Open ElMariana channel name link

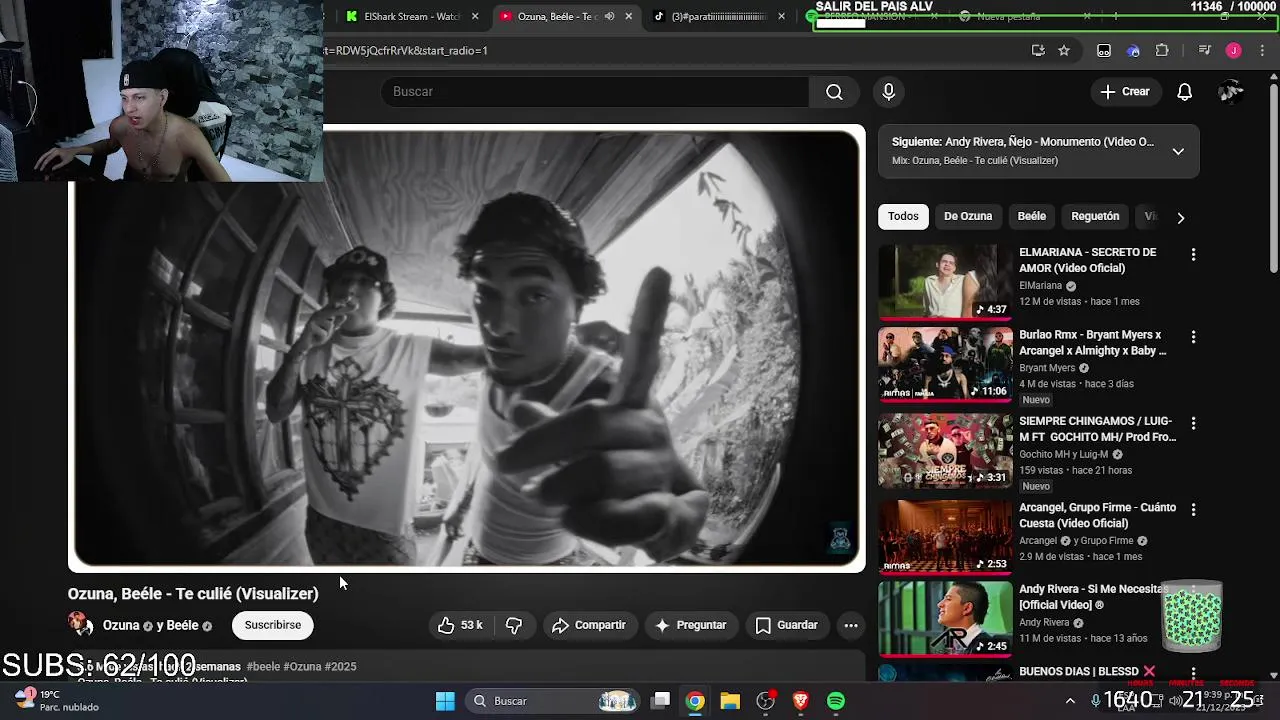click(1040, 286)
